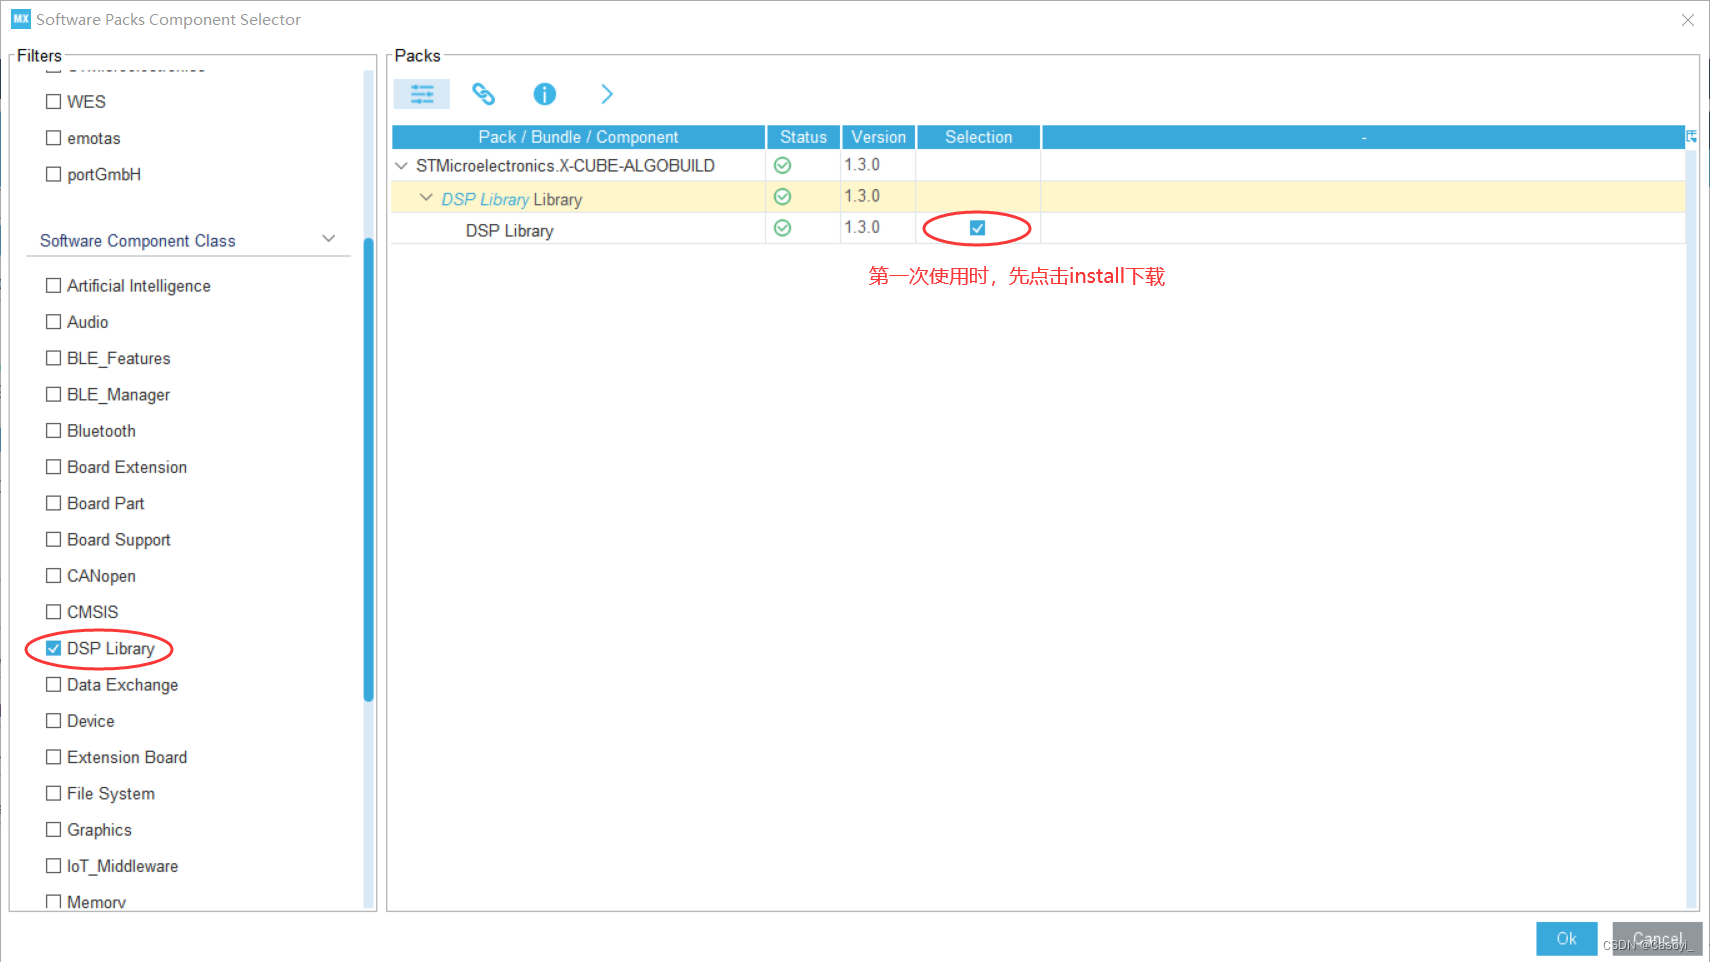Enable the Artificial Intelligence filter

(x=53, y=285)
